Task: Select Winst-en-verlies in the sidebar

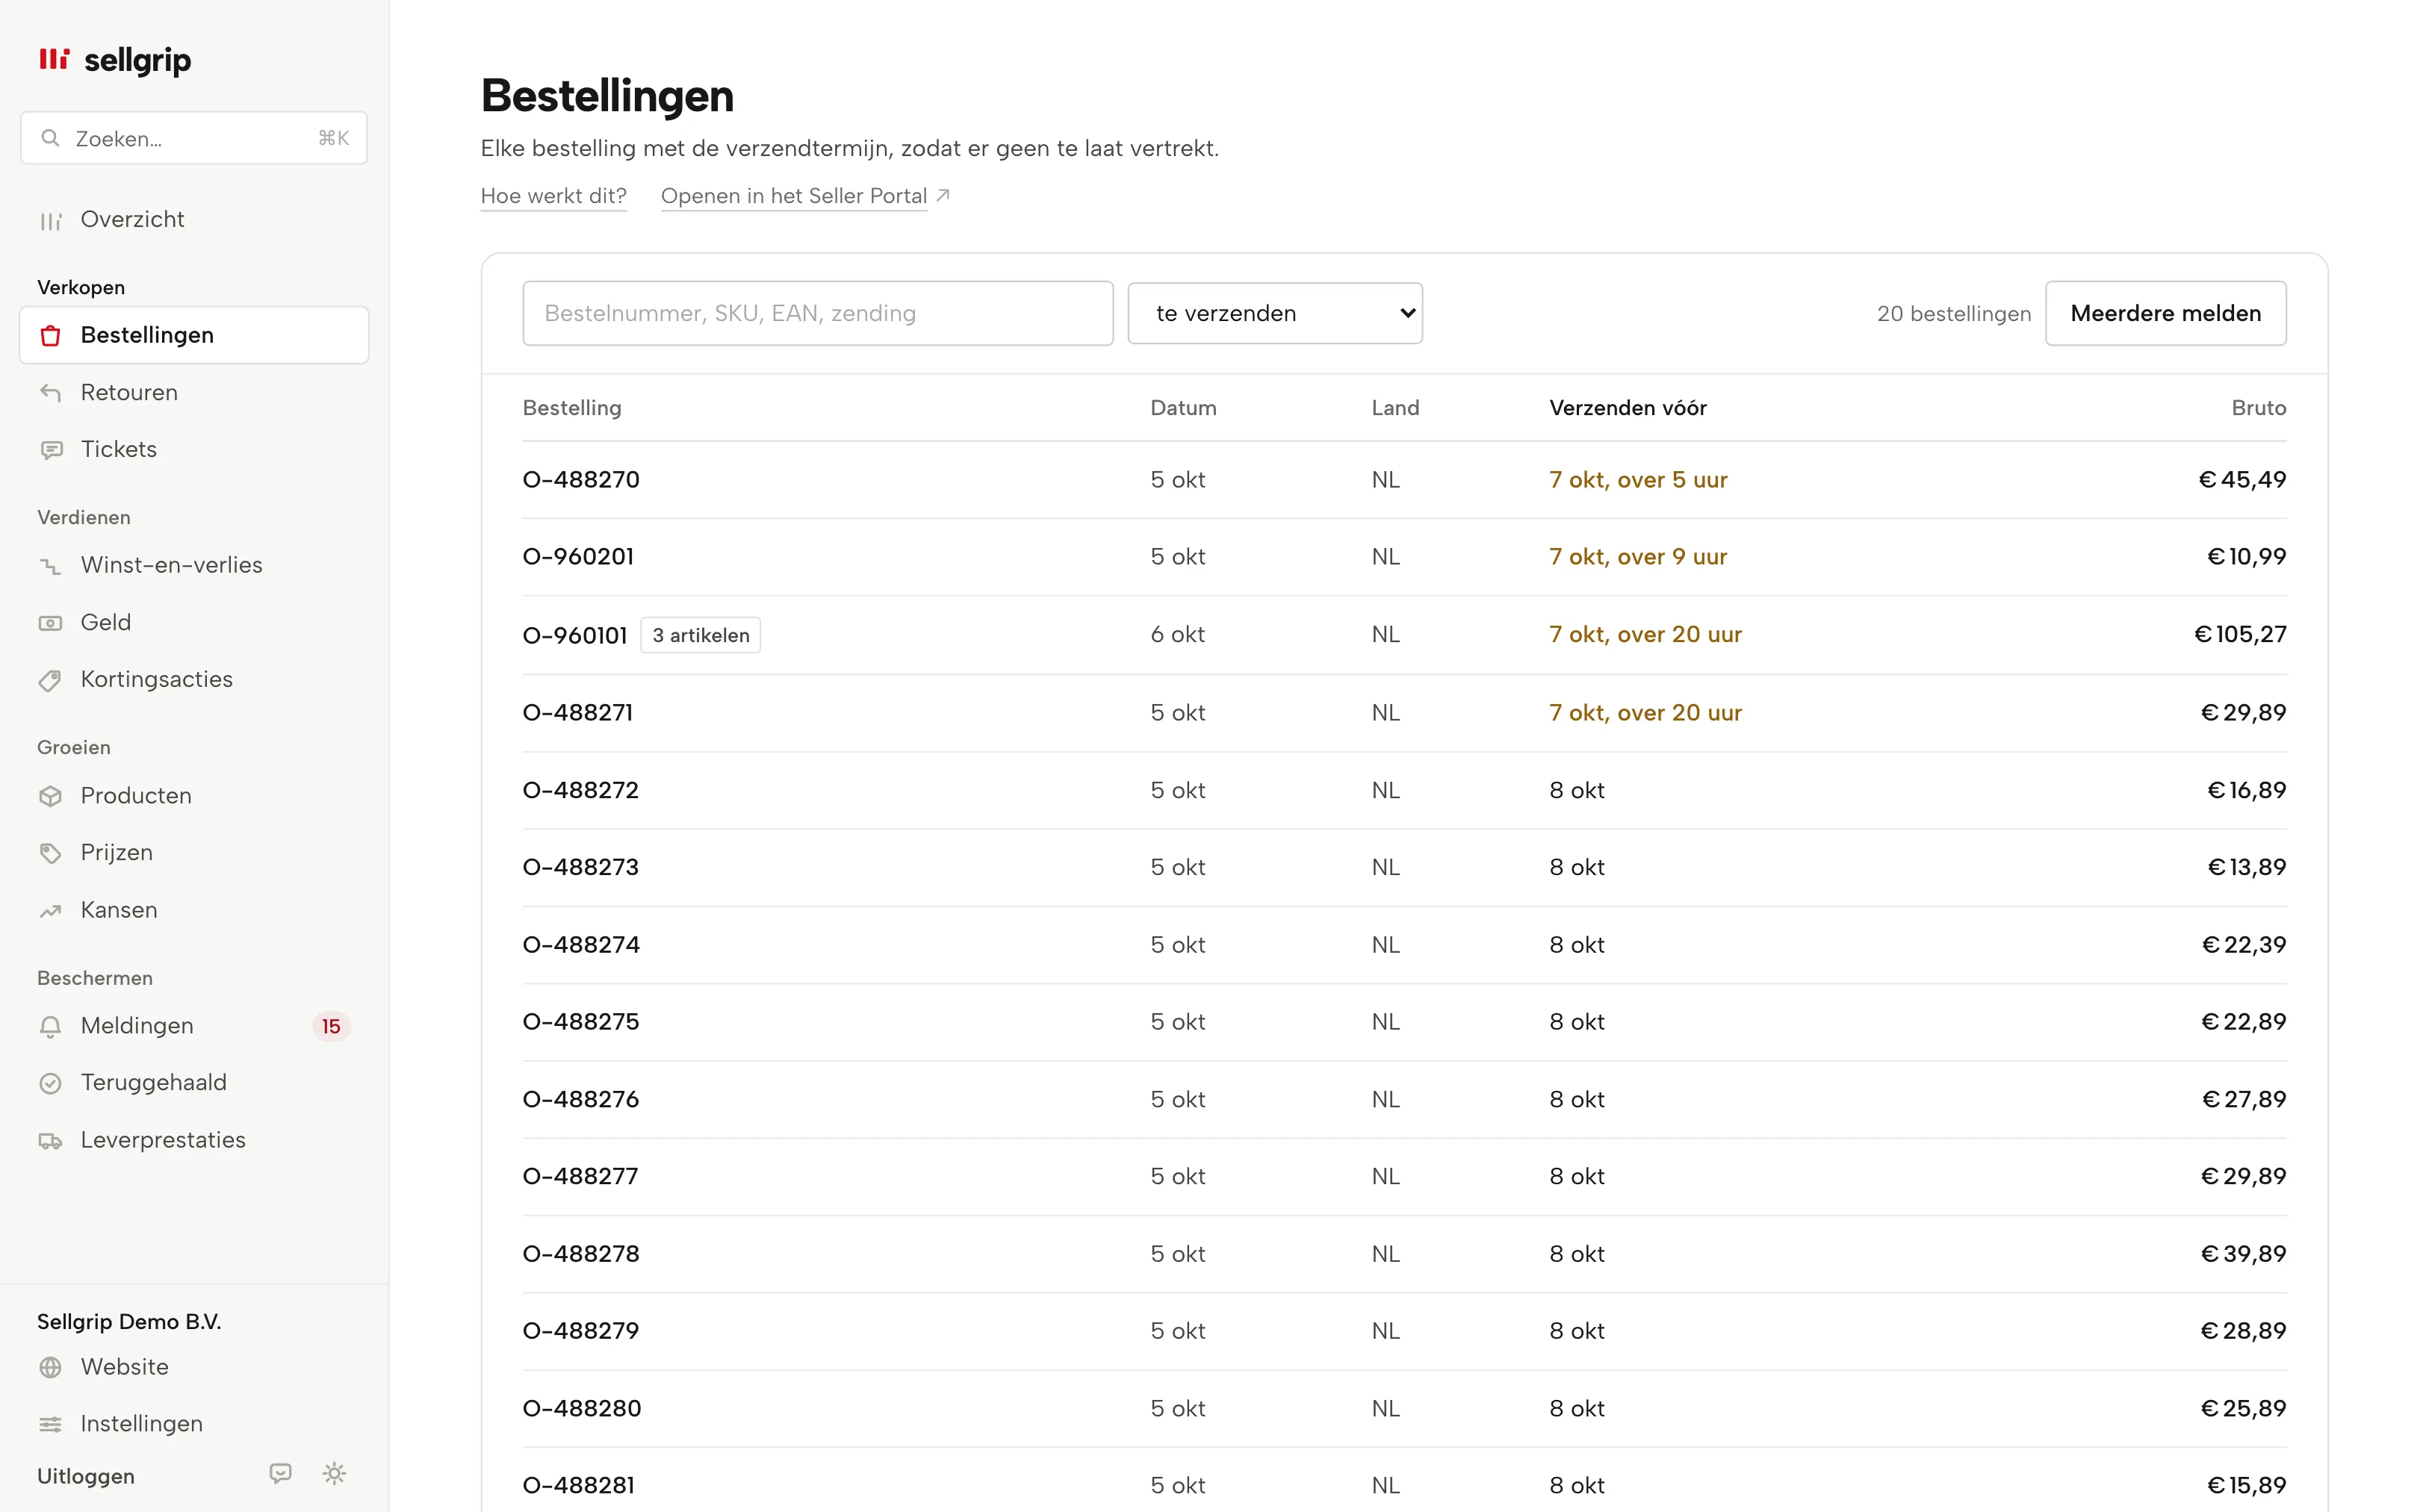Action: point(194,566)
